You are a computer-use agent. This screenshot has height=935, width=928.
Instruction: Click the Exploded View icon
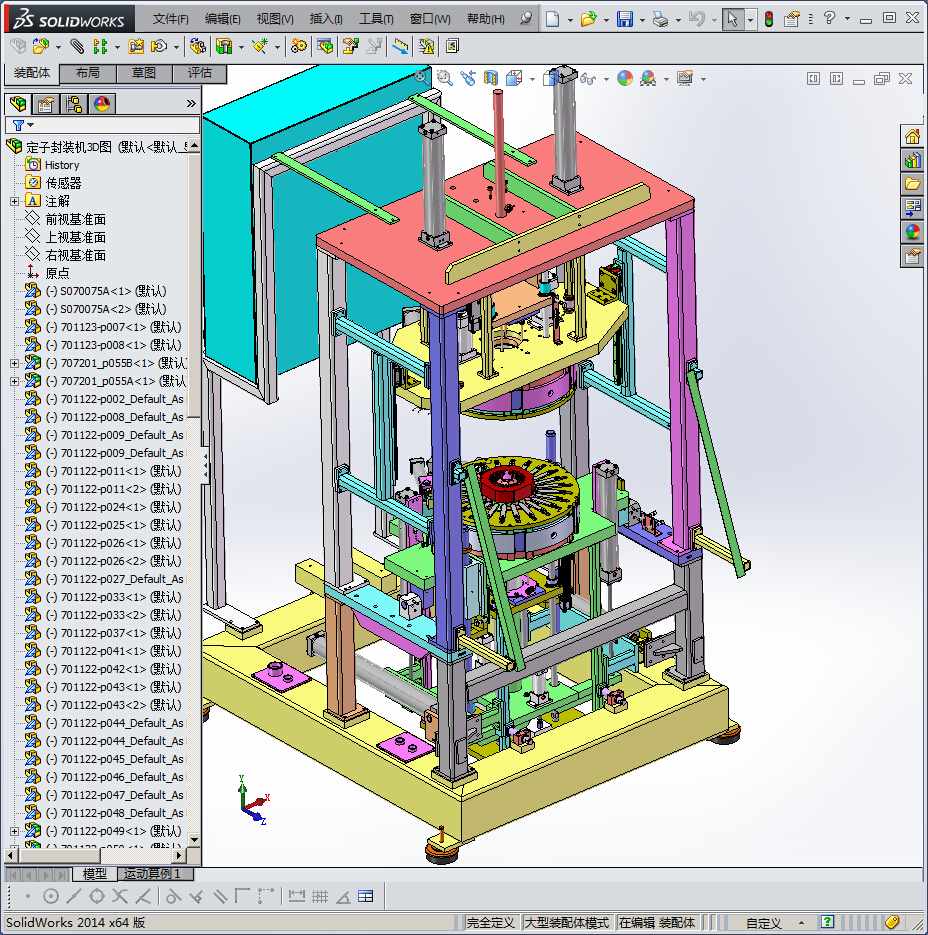coord(351,46)
